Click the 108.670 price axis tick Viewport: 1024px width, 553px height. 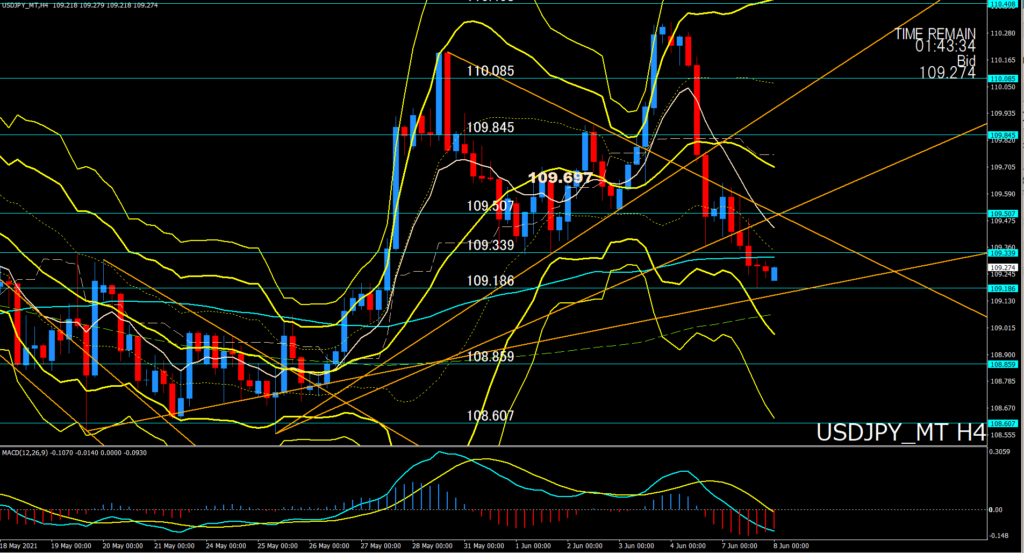pyautogui.click(x=1002, y=408)
